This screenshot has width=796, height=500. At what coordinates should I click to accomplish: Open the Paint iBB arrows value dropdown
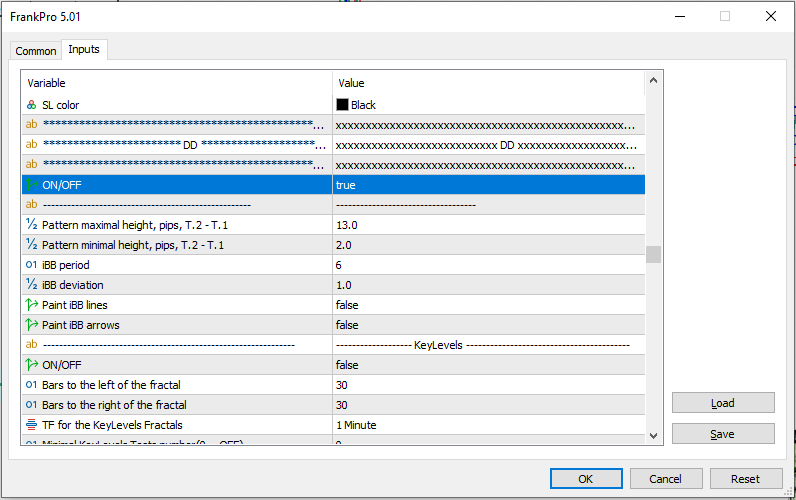point(488,325)
